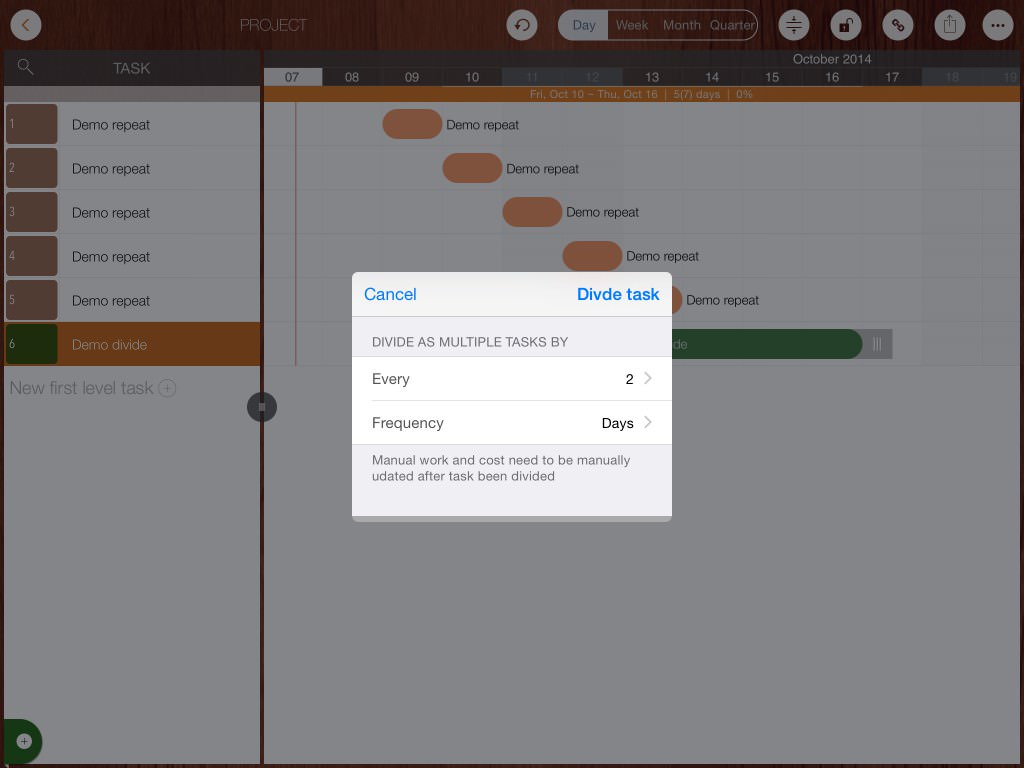Screen dimensions: 1024x768
Task: Toggle the unlock padlock icon
Action: (x=846, y=25)
